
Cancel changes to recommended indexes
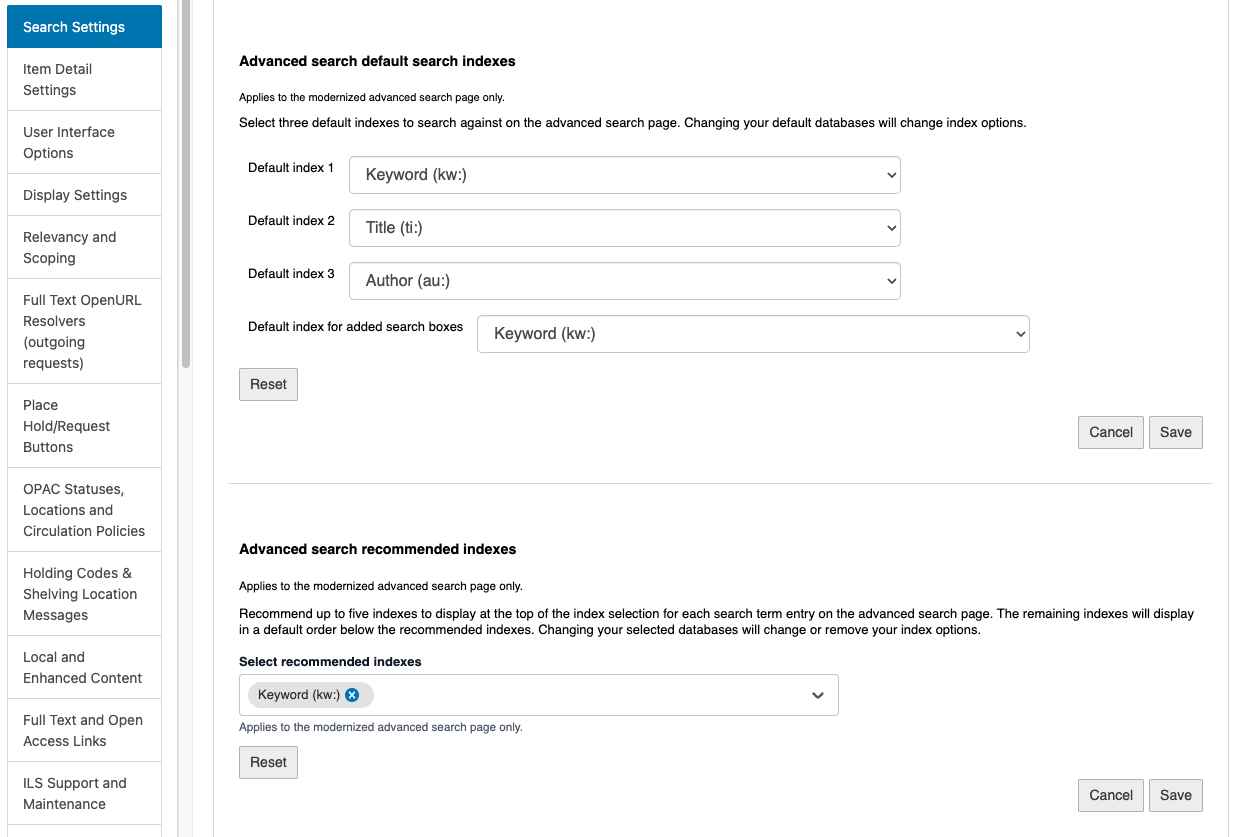[x=1110, y=795]
